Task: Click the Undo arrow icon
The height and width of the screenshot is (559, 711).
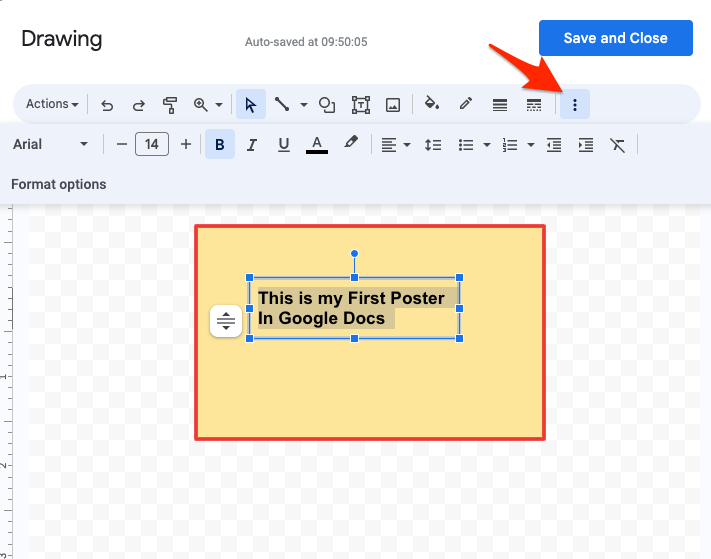Action: (107, 105)
